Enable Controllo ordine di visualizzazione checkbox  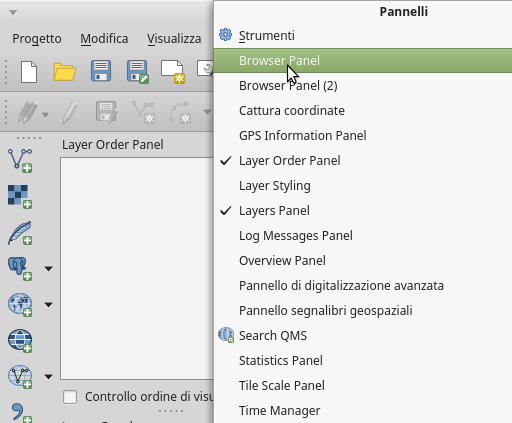pos(70,397)
